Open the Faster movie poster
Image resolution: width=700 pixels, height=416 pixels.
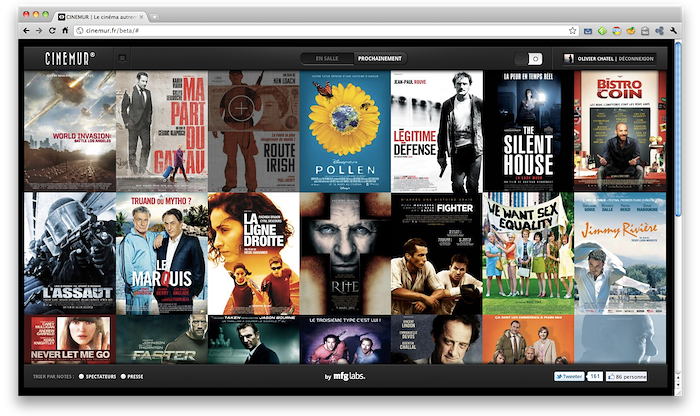click(162, 340)
